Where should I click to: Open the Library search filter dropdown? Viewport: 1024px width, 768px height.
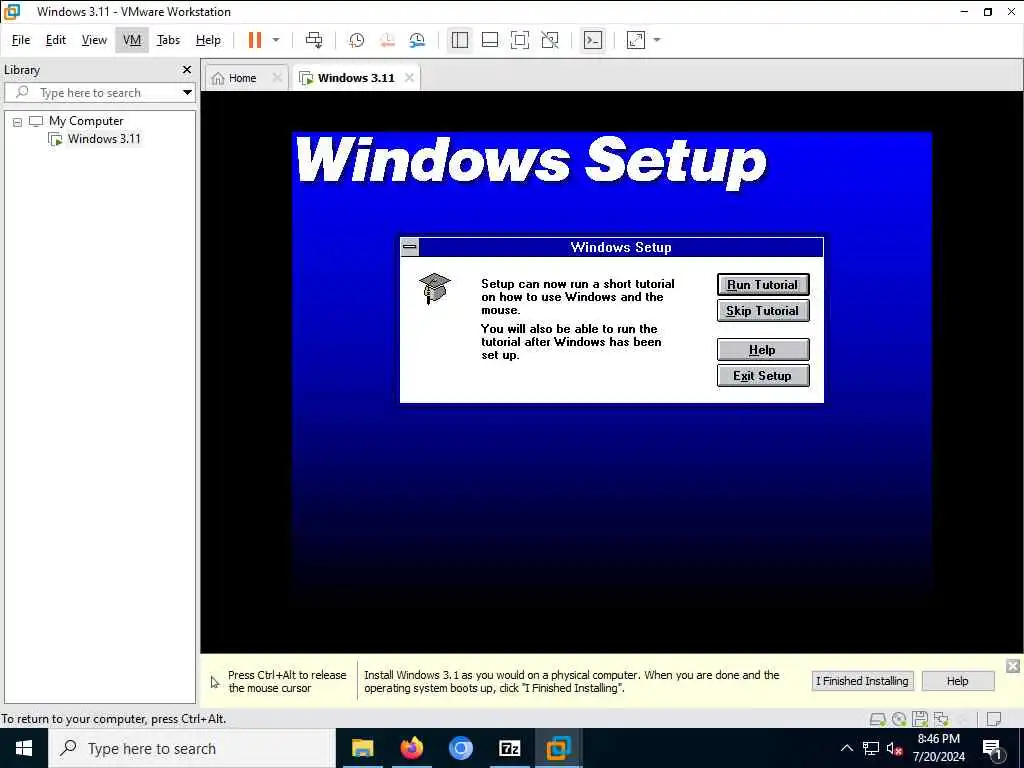(187, 92)
